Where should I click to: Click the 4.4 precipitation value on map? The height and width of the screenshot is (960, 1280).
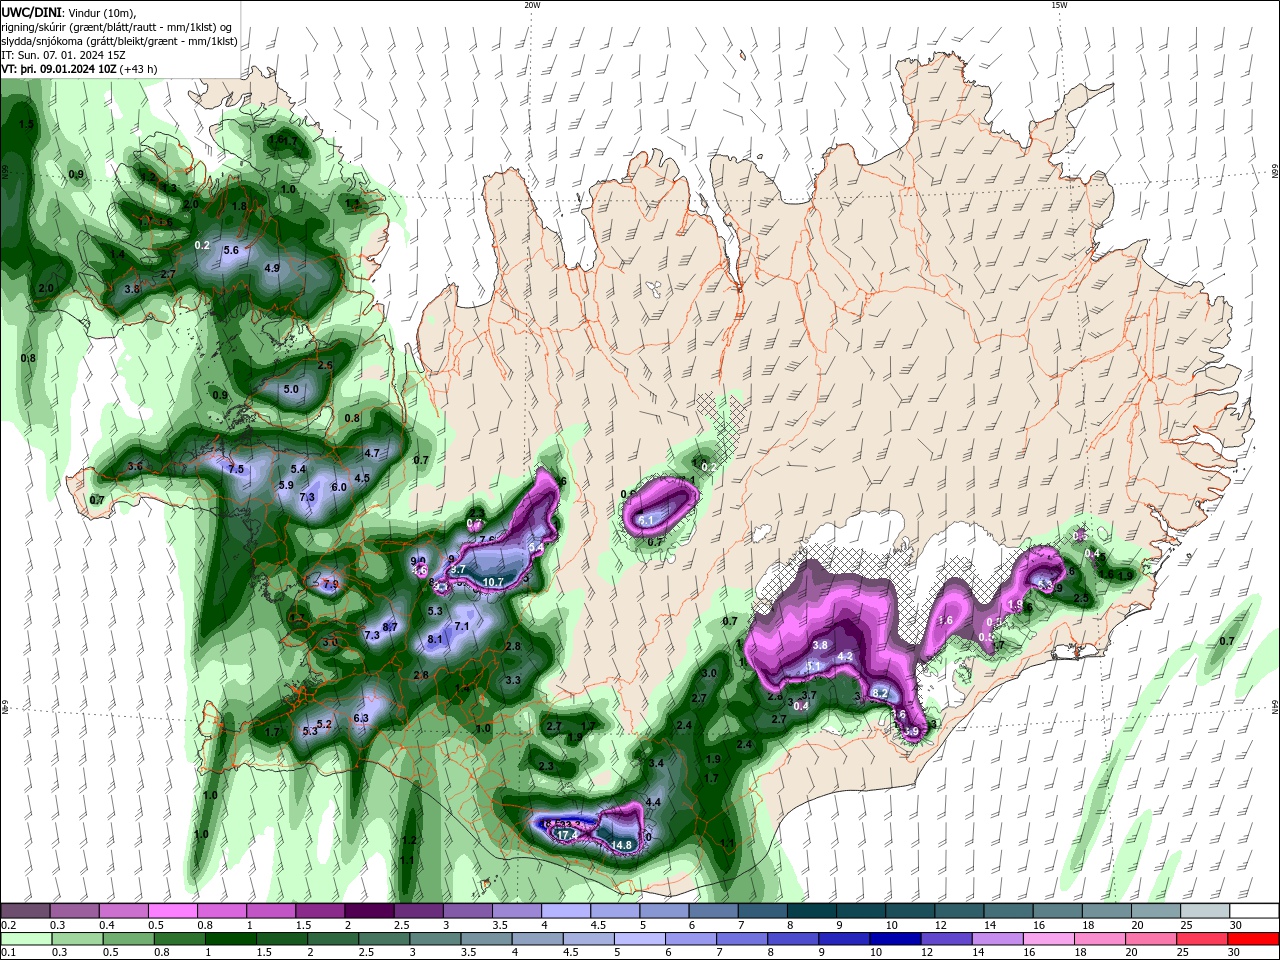654,802
